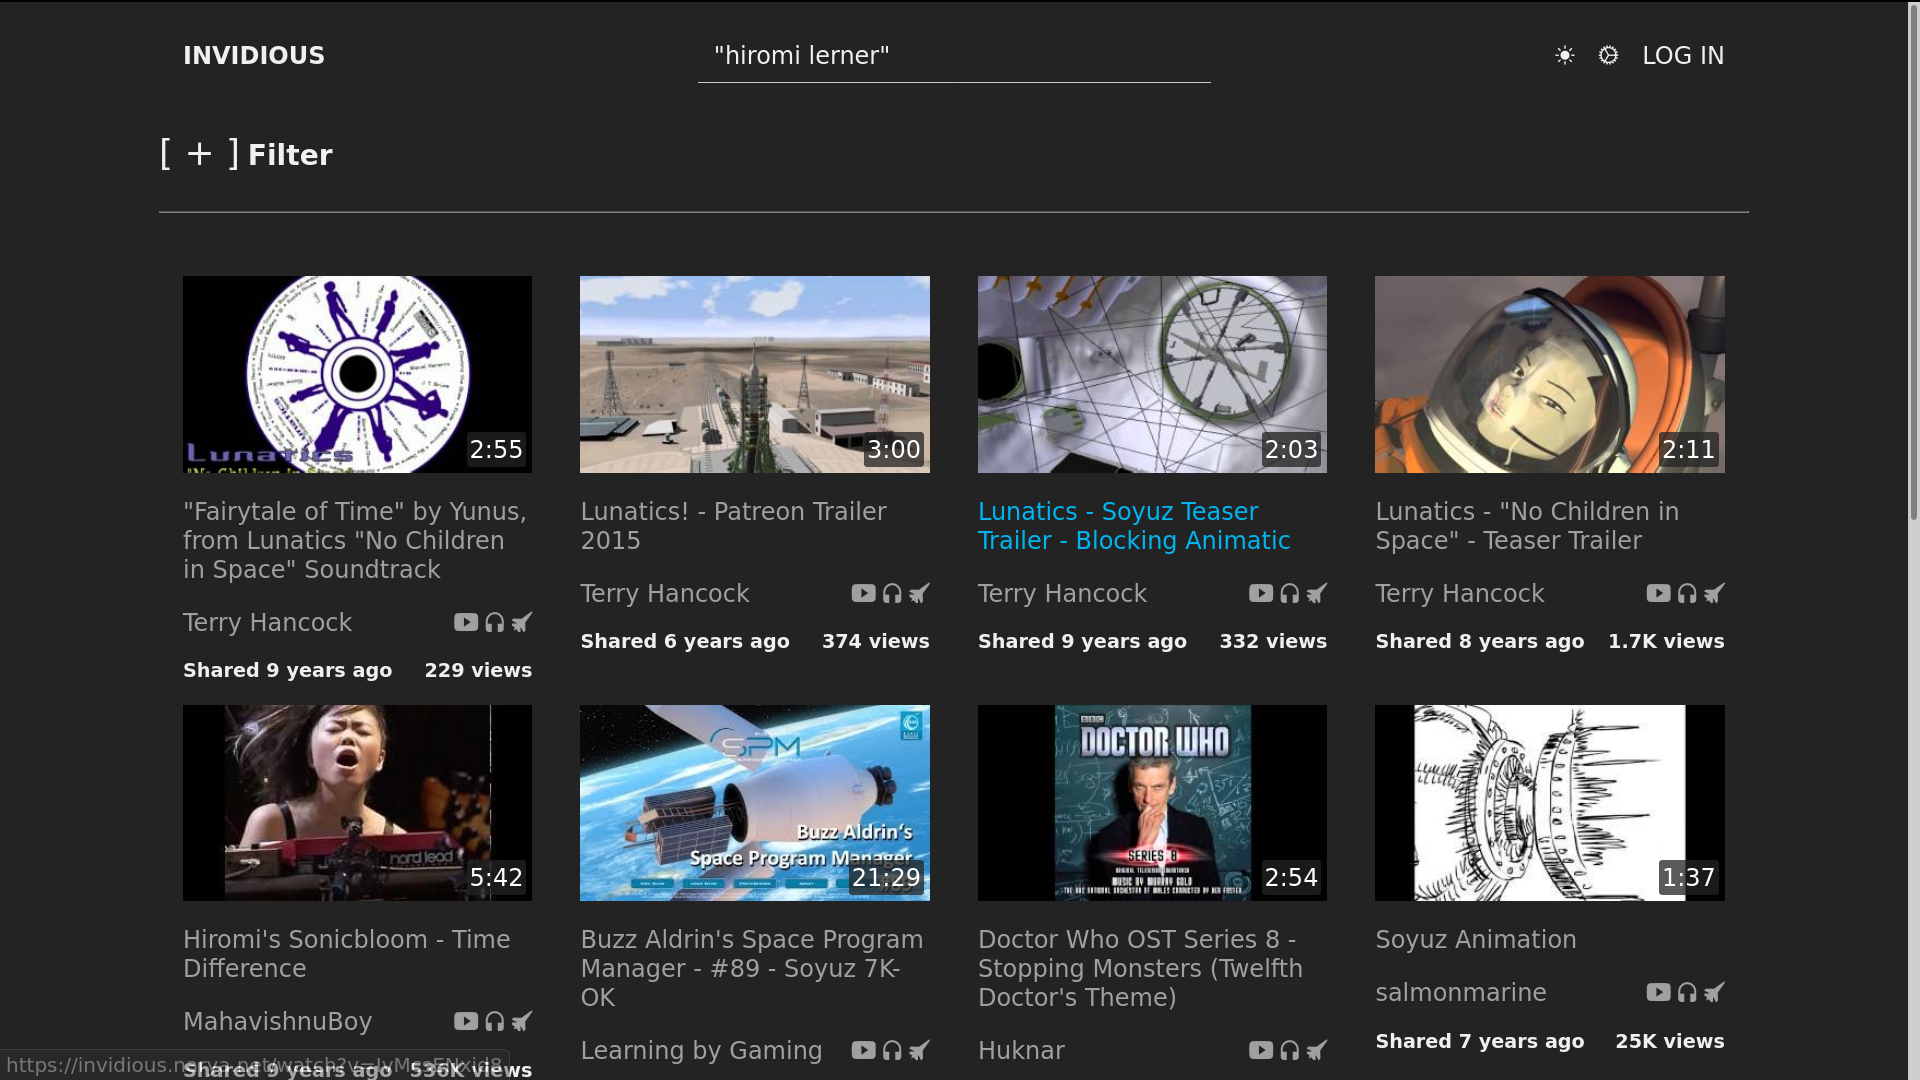Watch Fairytale of Time on YouTube icon
The width and height of the screenshot is (1920, 1080).
tap(466, 622)
